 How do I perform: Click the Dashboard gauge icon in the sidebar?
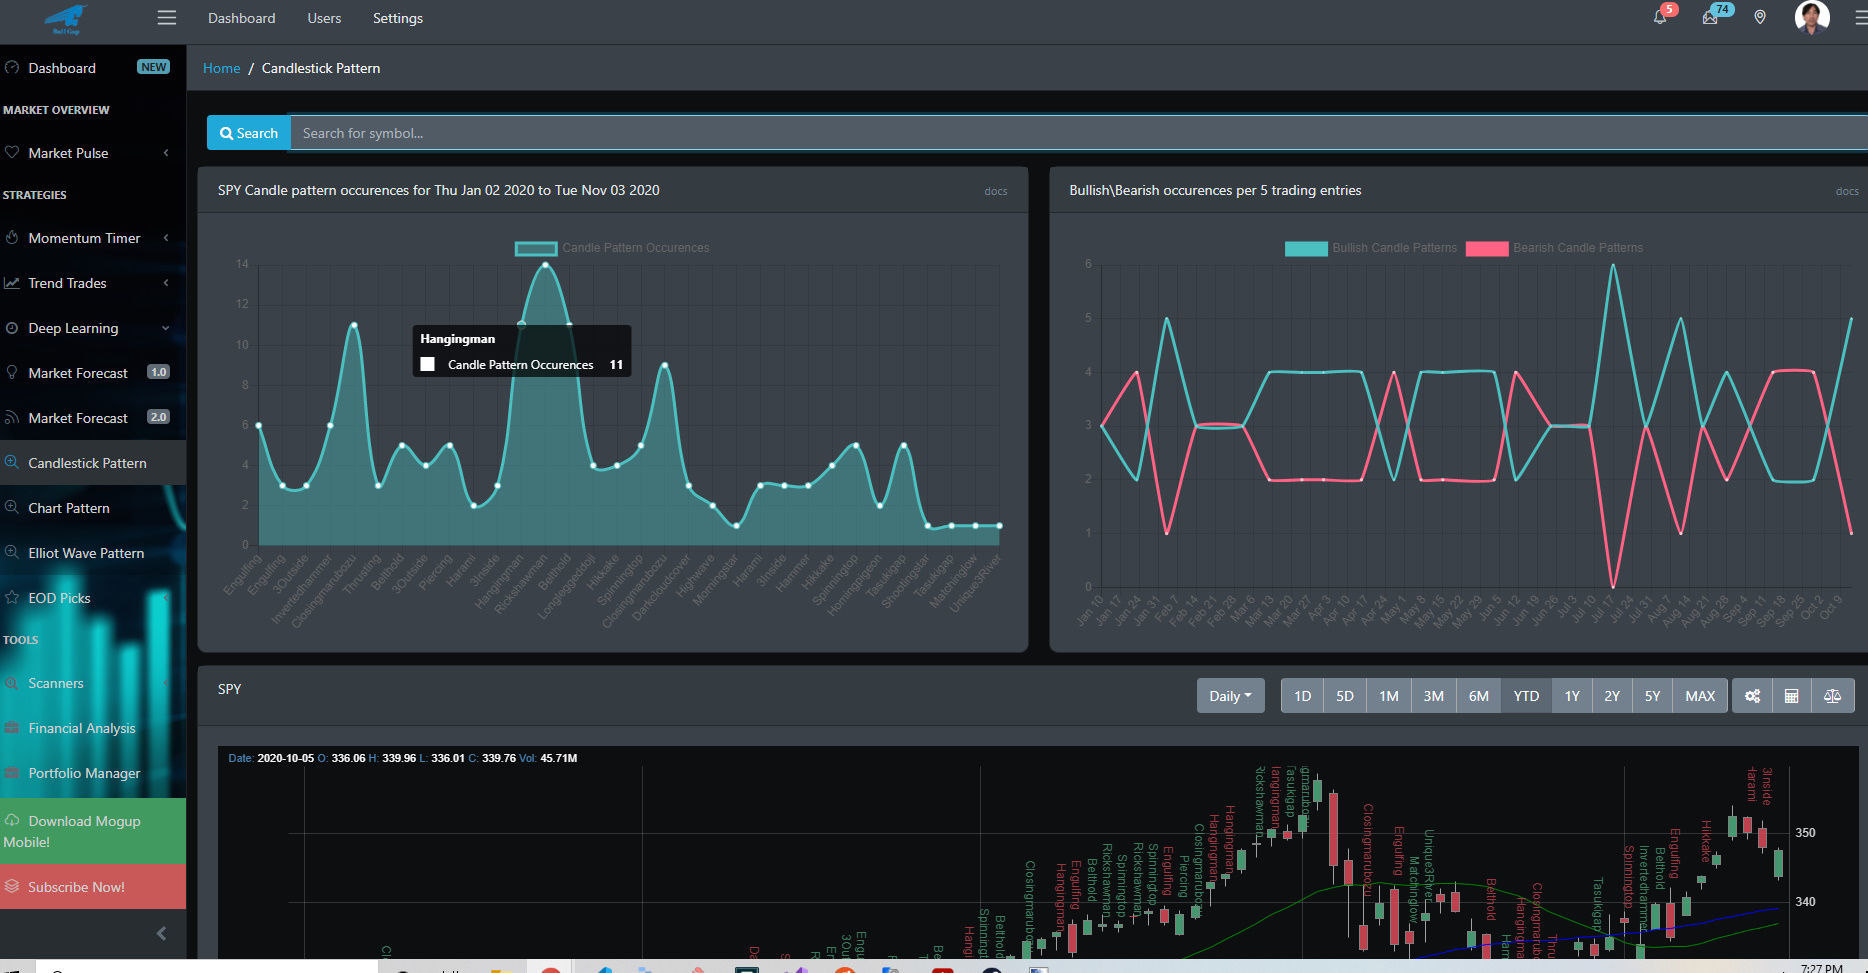(x=12, y=68)
